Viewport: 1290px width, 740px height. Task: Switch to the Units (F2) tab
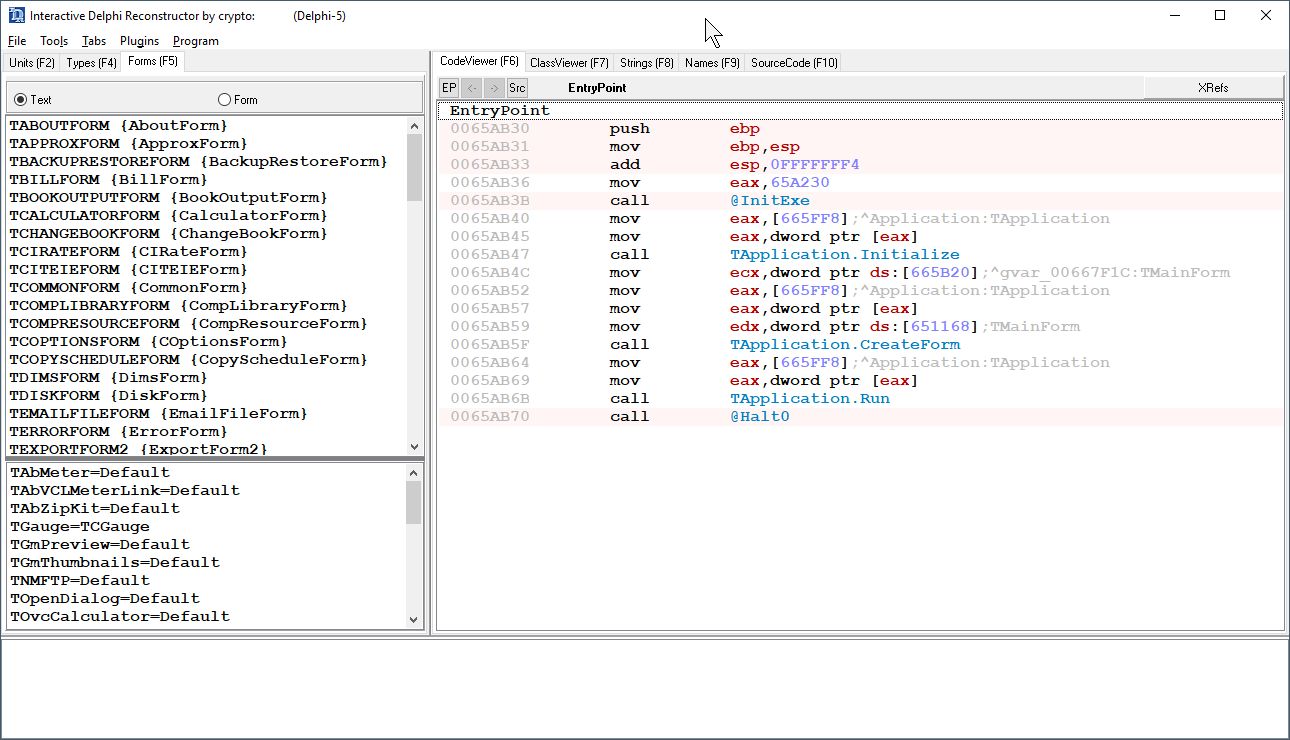coord(31,62)
